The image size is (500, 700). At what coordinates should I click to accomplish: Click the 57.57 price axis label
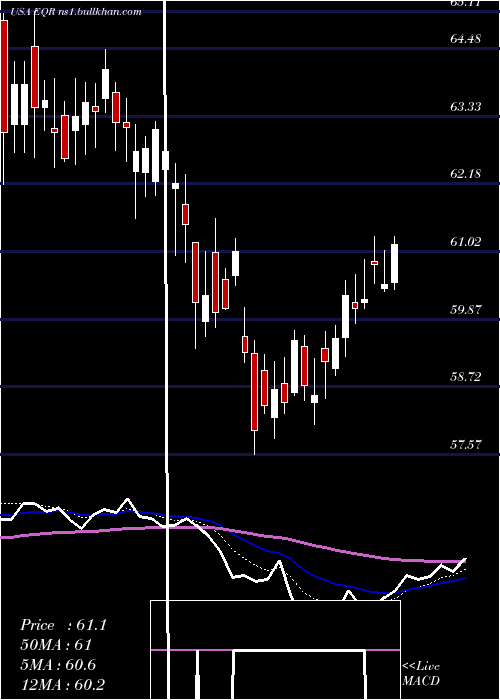click(466, 445)
